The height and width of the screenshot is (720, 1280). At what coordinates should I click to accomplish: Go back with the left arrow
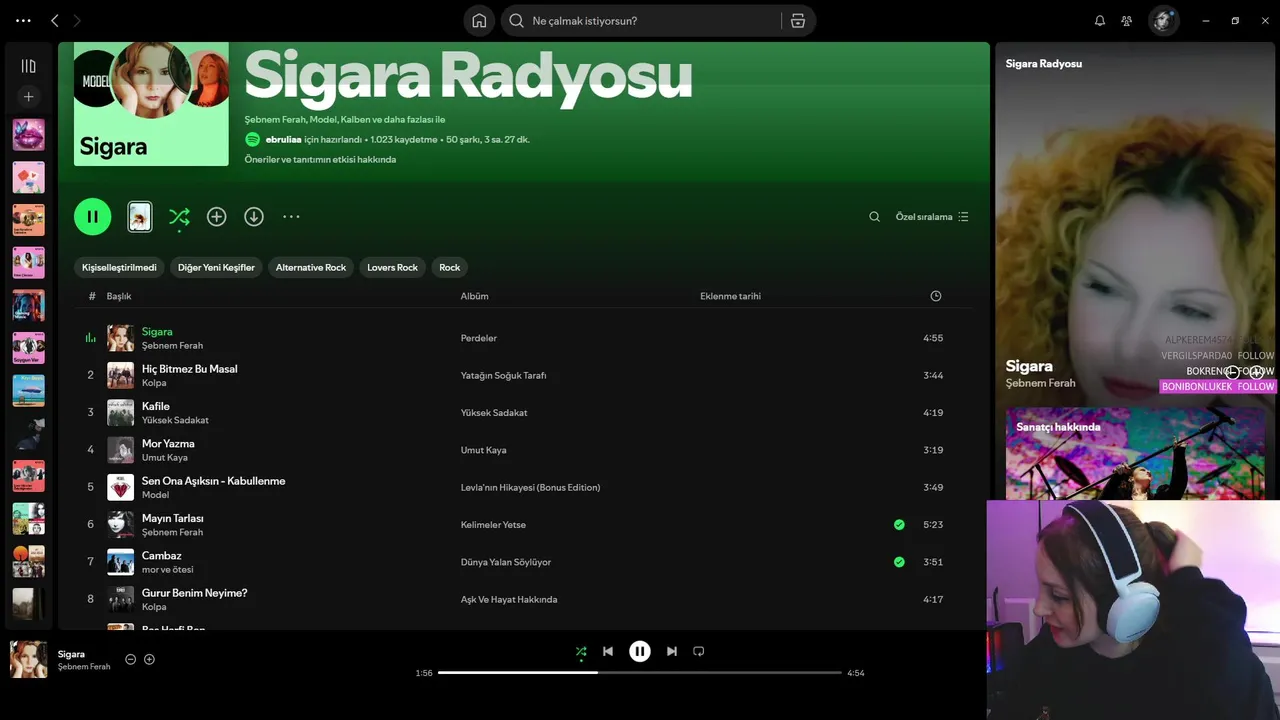coord(55,20)
